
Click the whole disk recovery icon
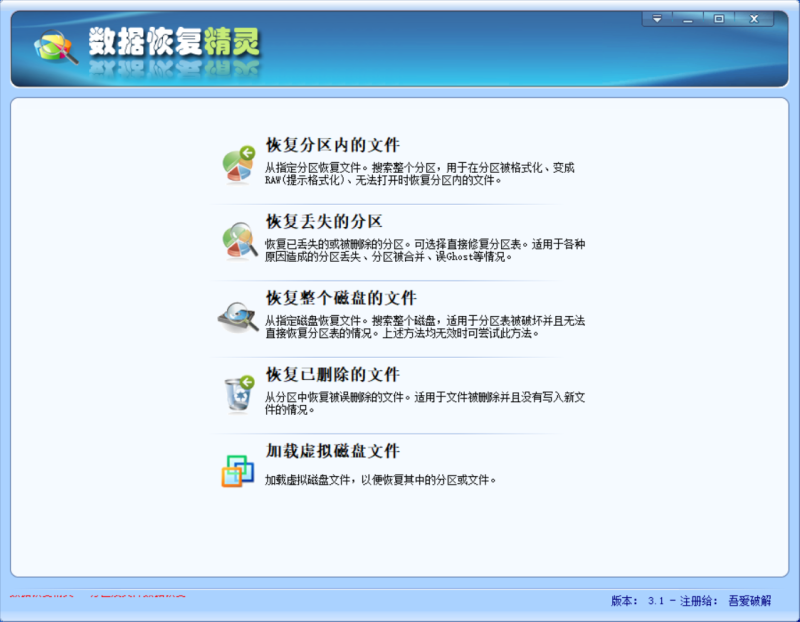pos(238,317)
